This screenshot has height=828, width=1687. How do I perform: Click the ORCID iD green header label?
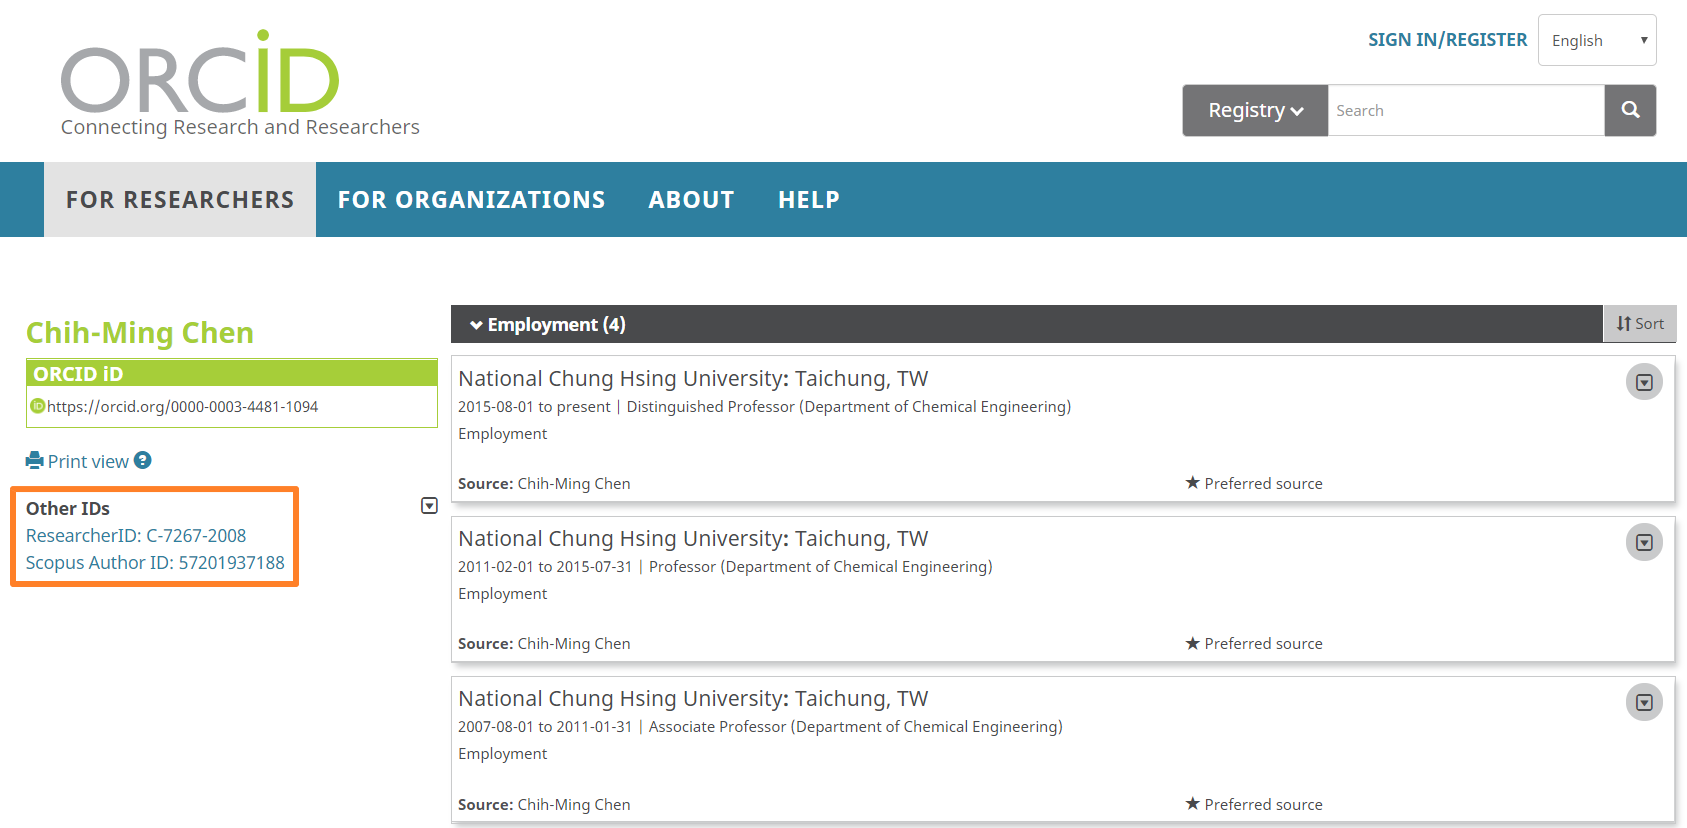click(x=78, y=374)
